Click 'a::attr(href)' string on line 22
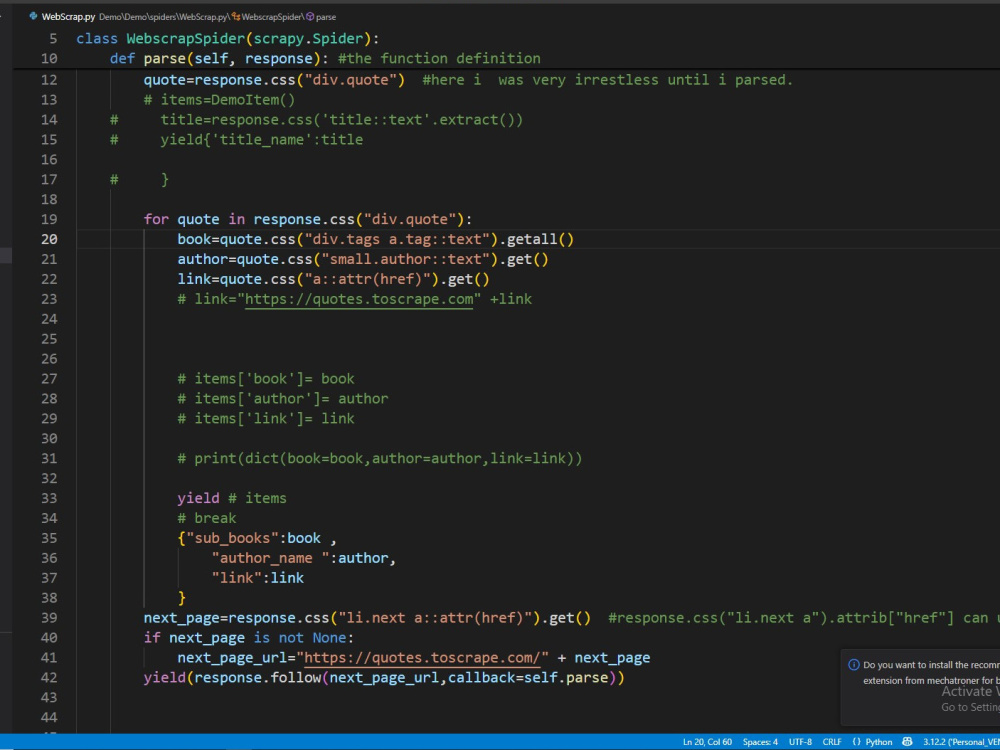Image resolution: width=1000 pixels, height=750 pixels. [x=367, y=279]
